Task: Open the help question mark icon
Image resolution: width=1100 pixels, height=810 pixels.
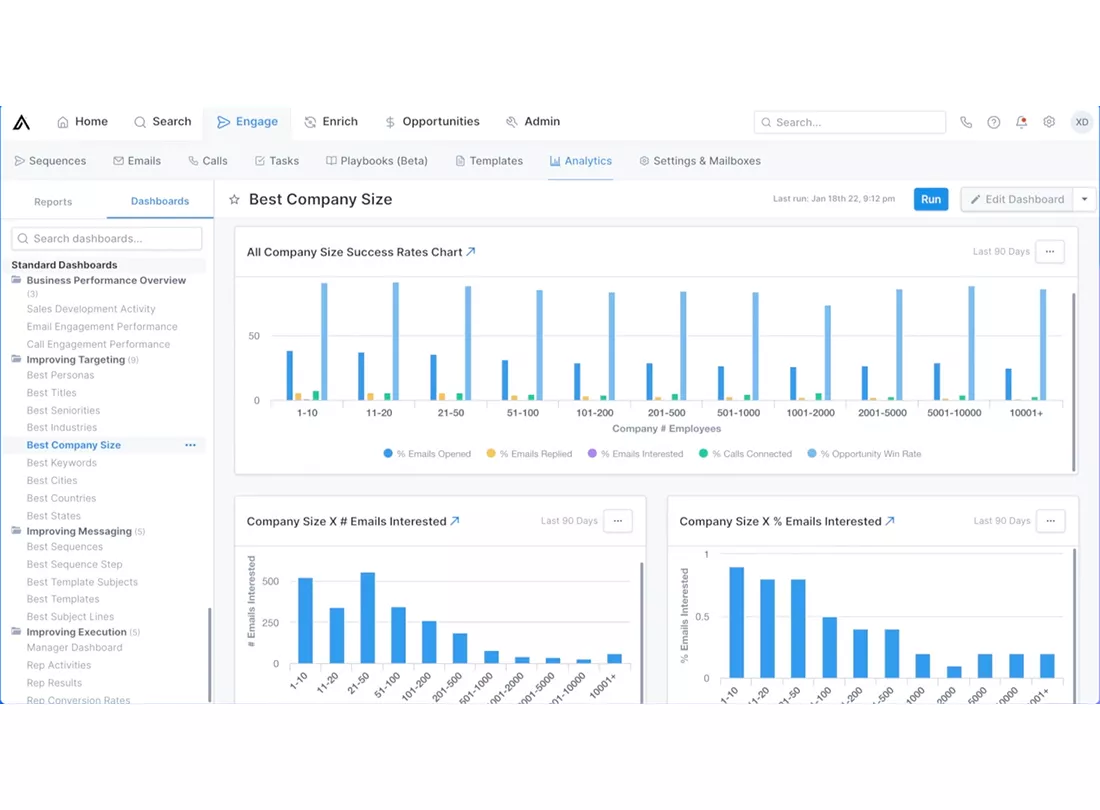Action: pos(993,122)
